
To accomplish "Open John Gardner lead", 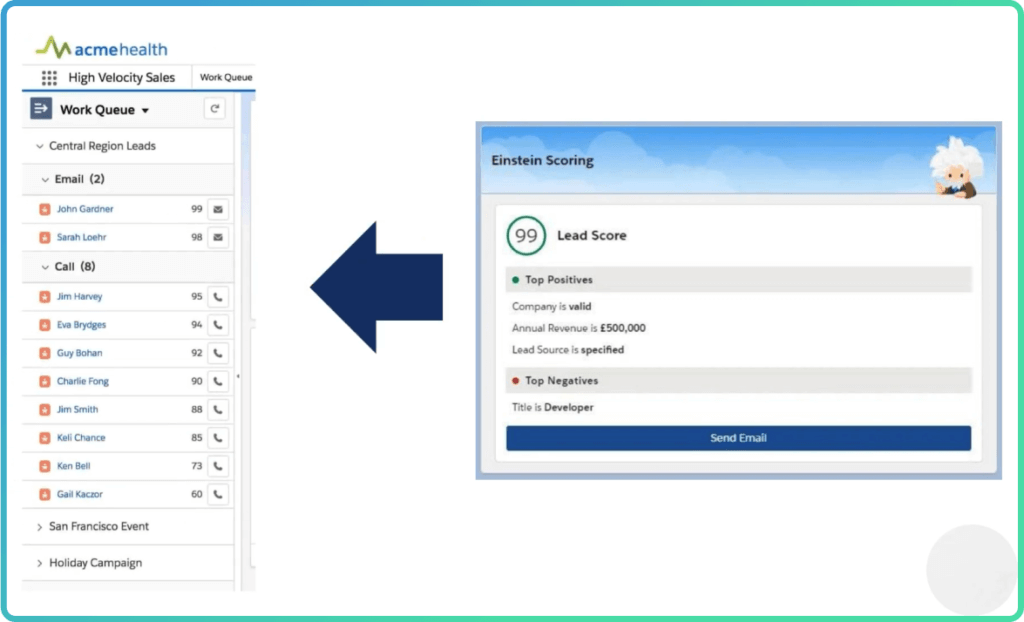I will tap(85, 209).
